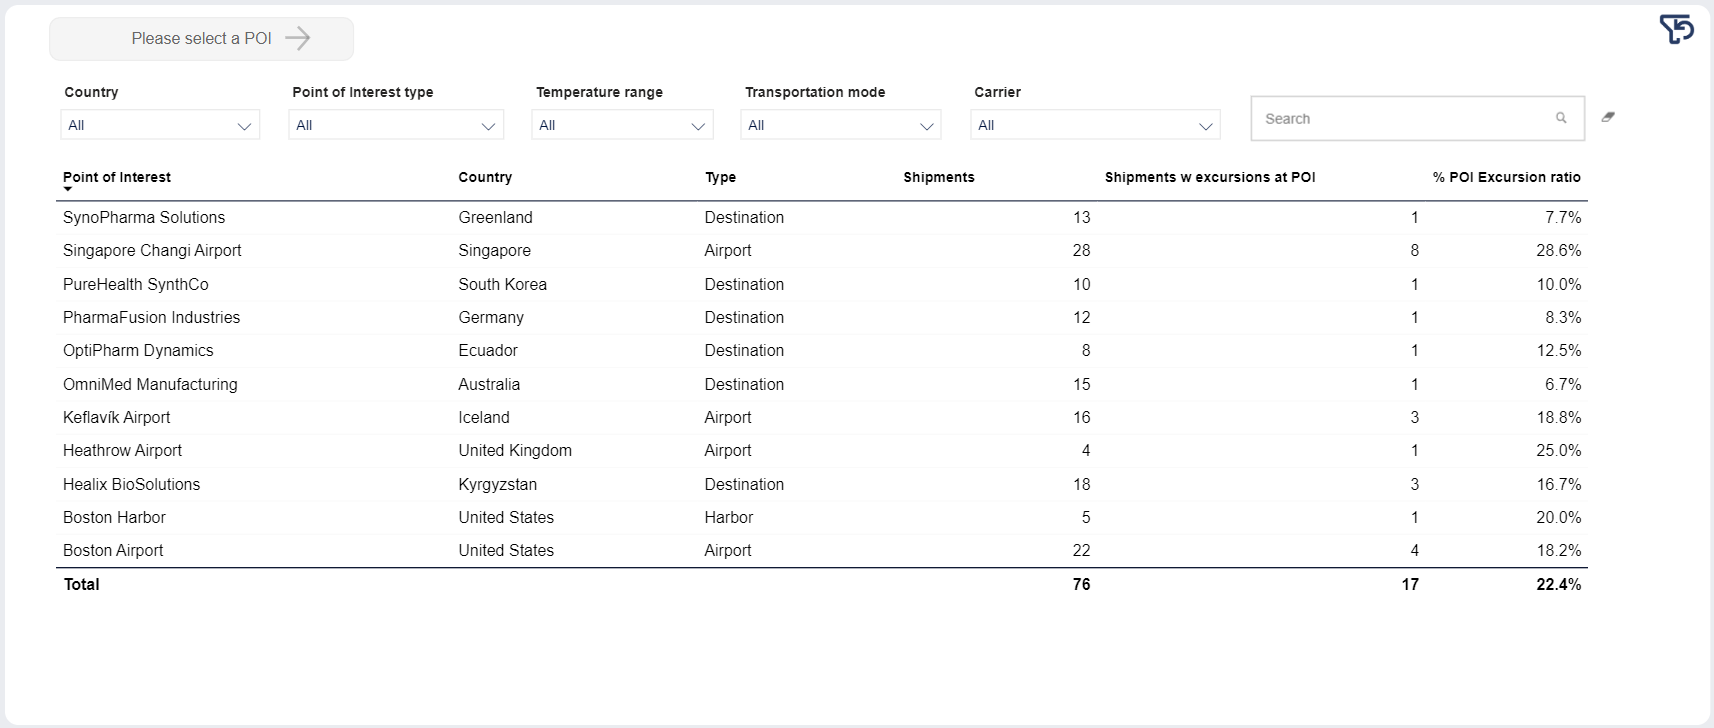Click the 18.8% ratio for Keflavík
This screenshot has height=728, width=1714.
[x=1559, y=417]
